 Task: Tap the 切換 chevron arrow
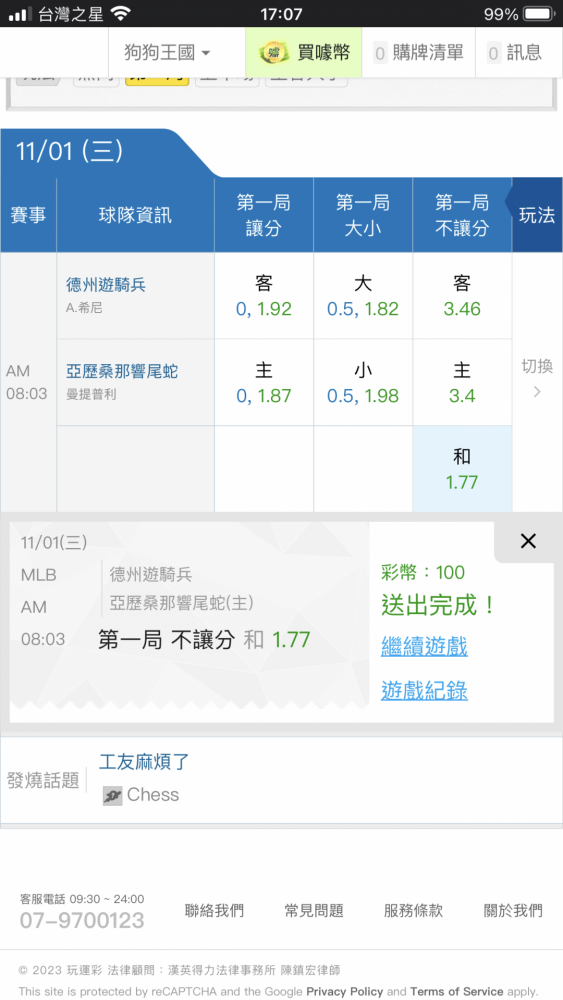(x=537, y=392)
